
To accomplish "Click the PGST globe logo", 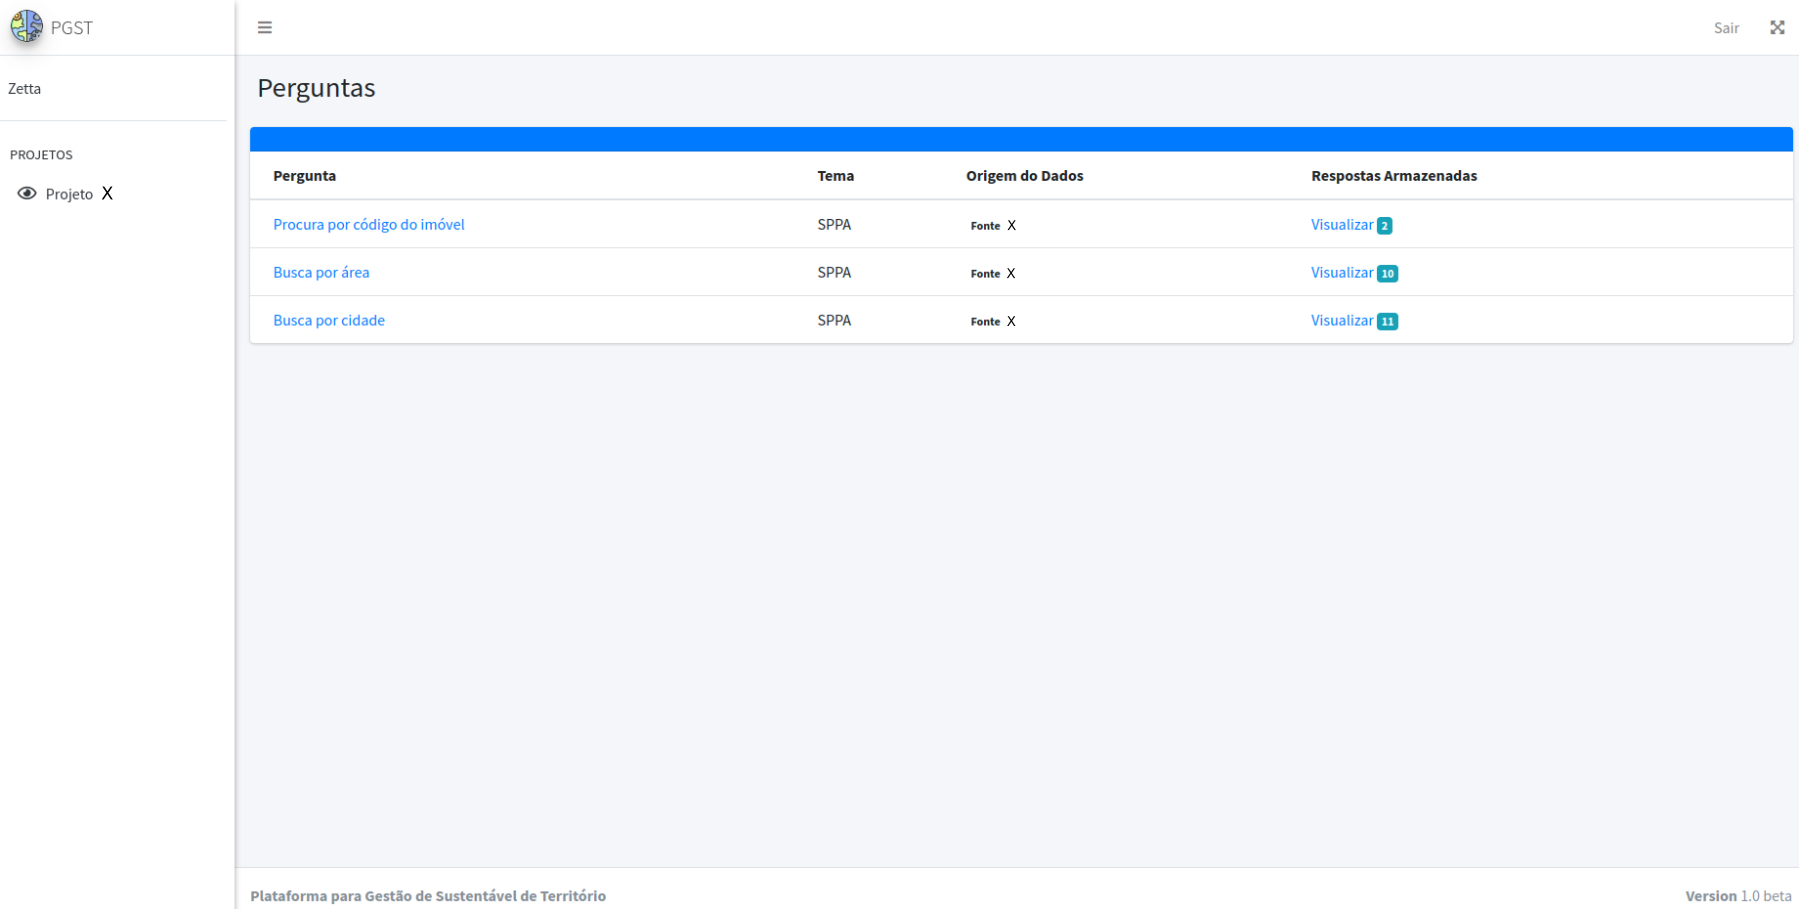I will pyautogui.click(x=27, y=27).
